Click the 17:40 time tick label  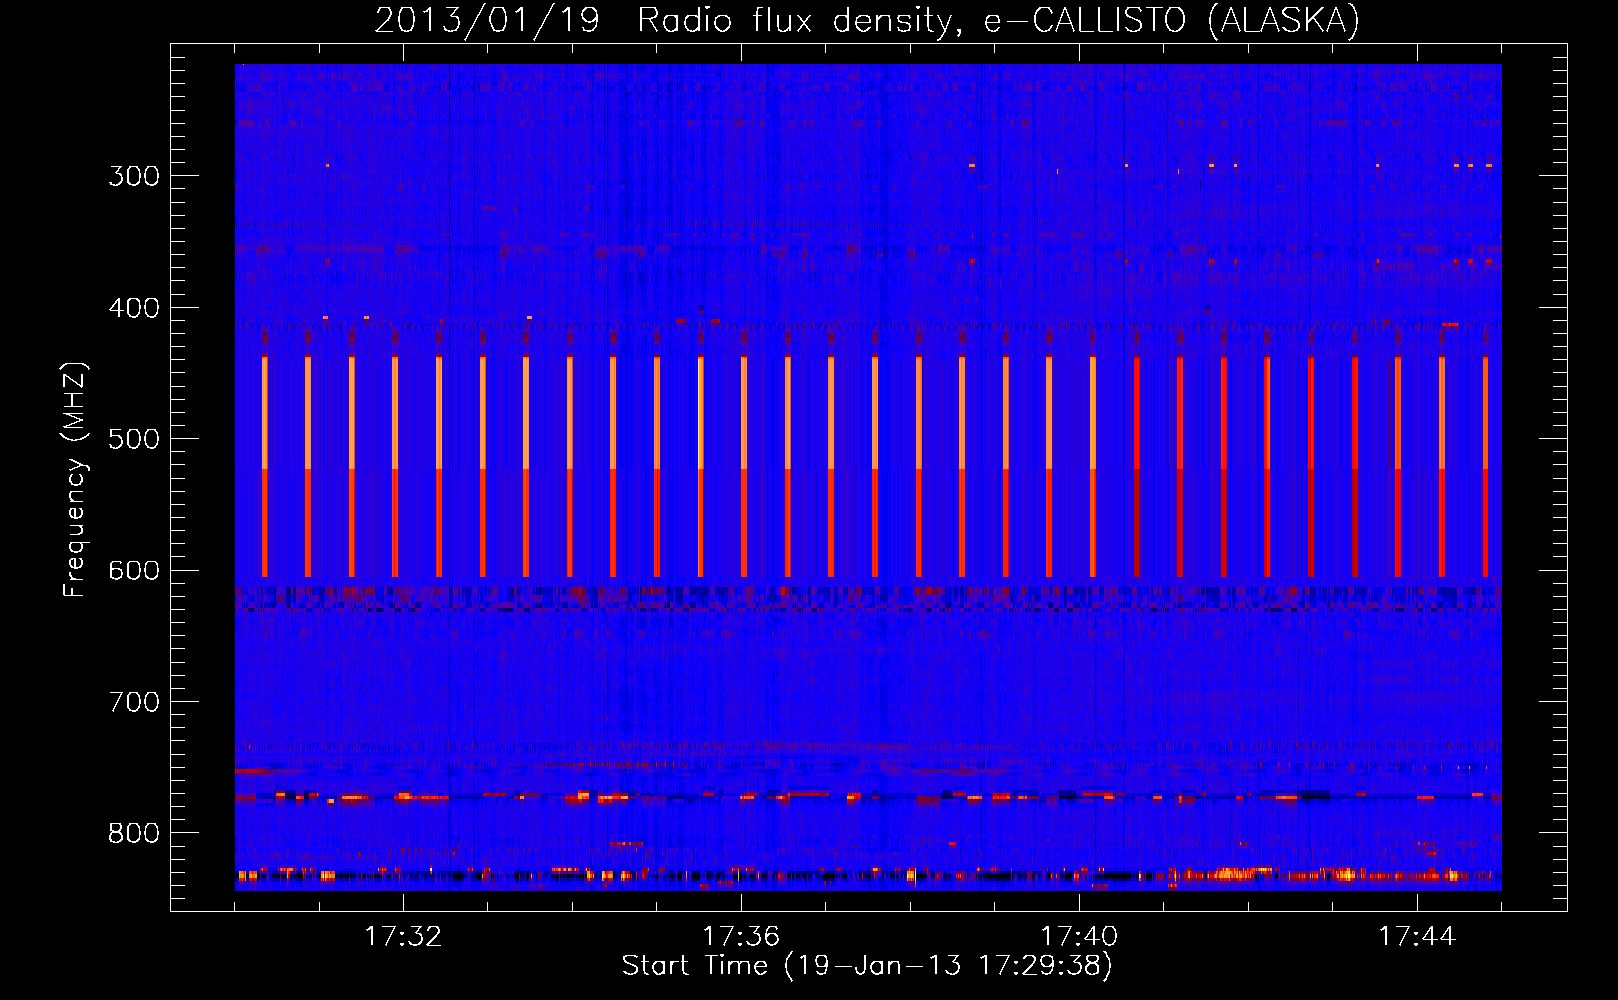click(x=1079, y=936)
